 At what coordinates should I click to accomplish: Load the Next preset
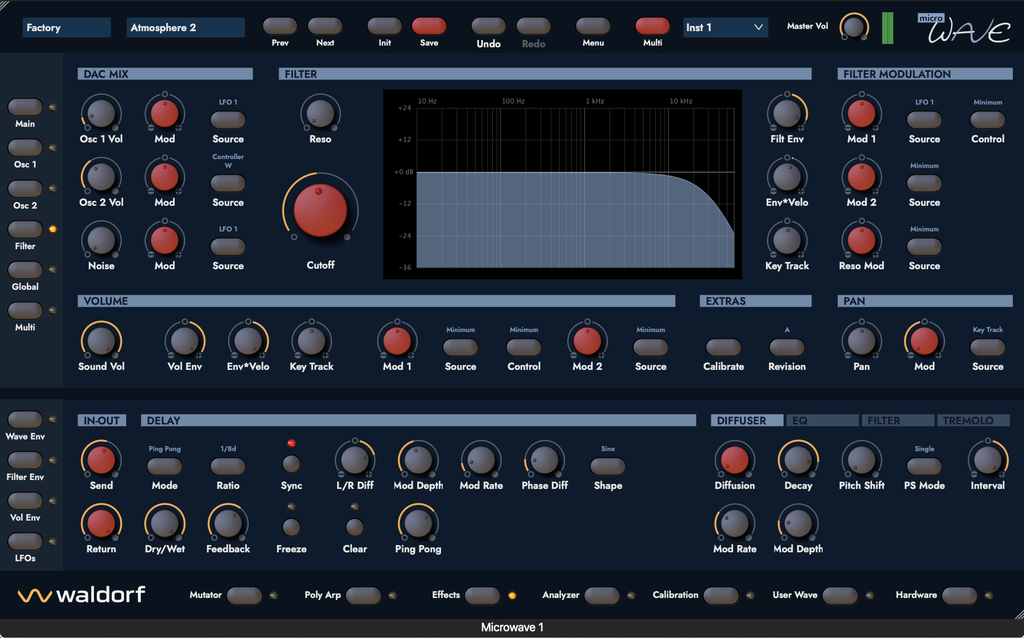325,26
